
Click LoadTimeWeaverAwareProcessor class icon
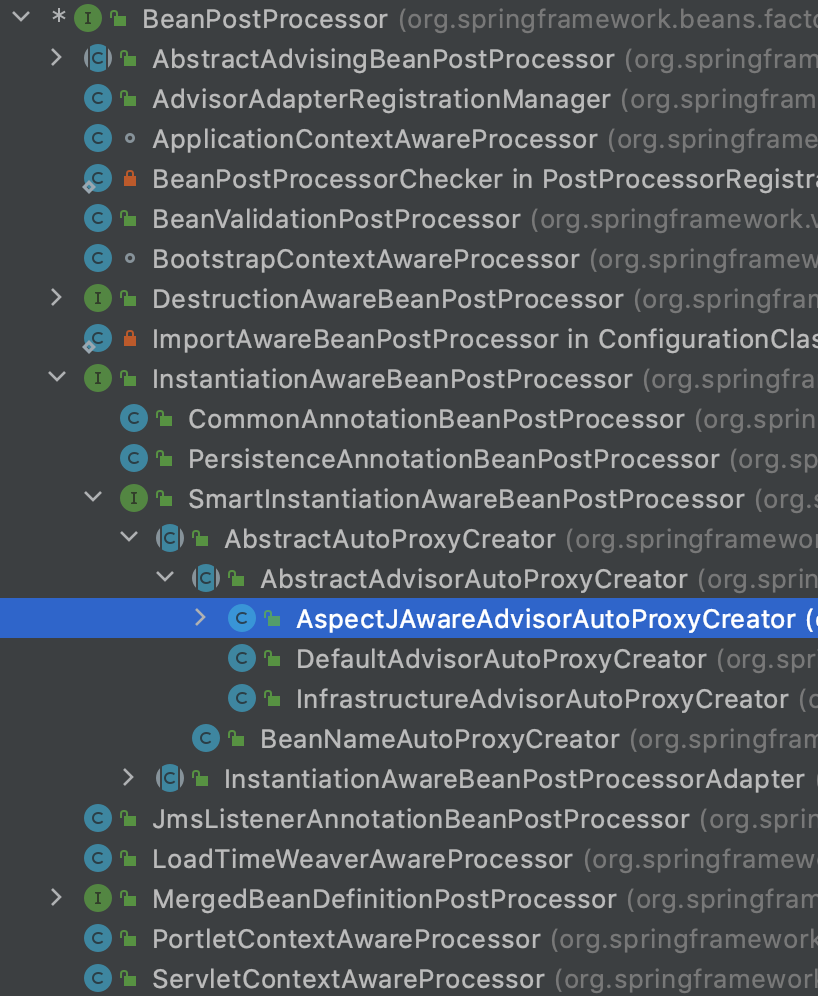(x=98, y=859)
